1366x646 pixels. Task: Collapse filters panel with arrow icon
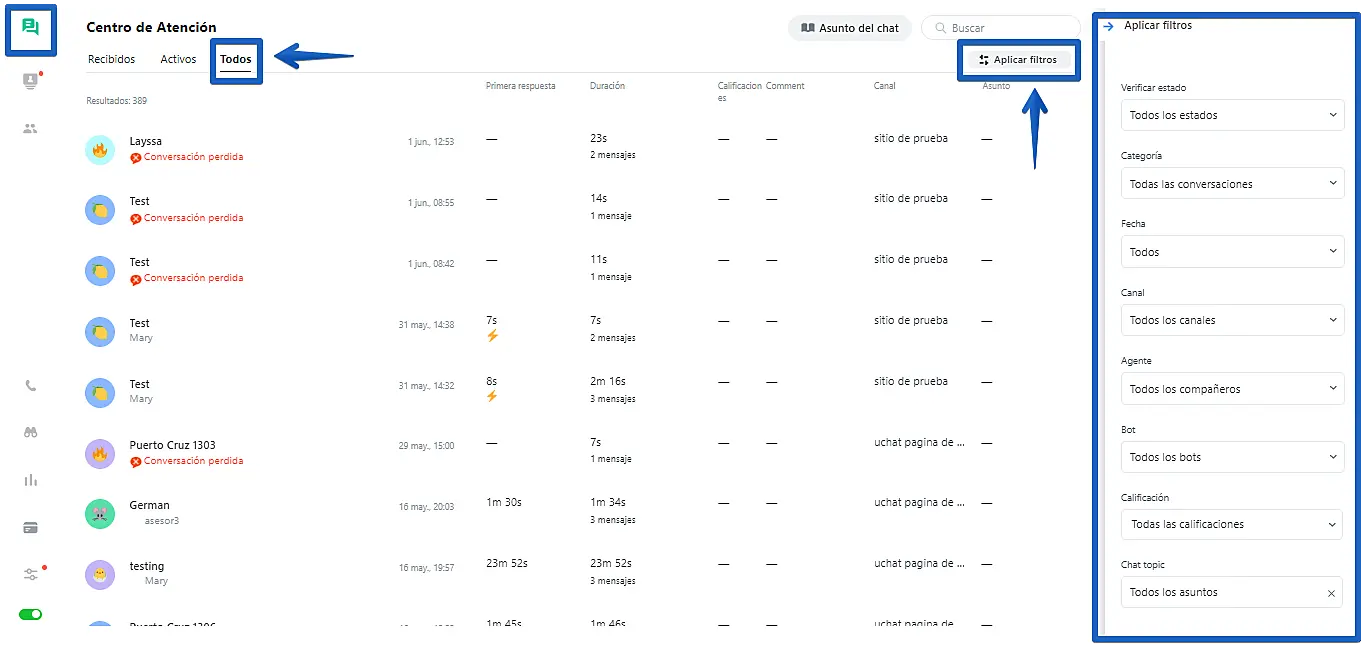pos(1108,26)
